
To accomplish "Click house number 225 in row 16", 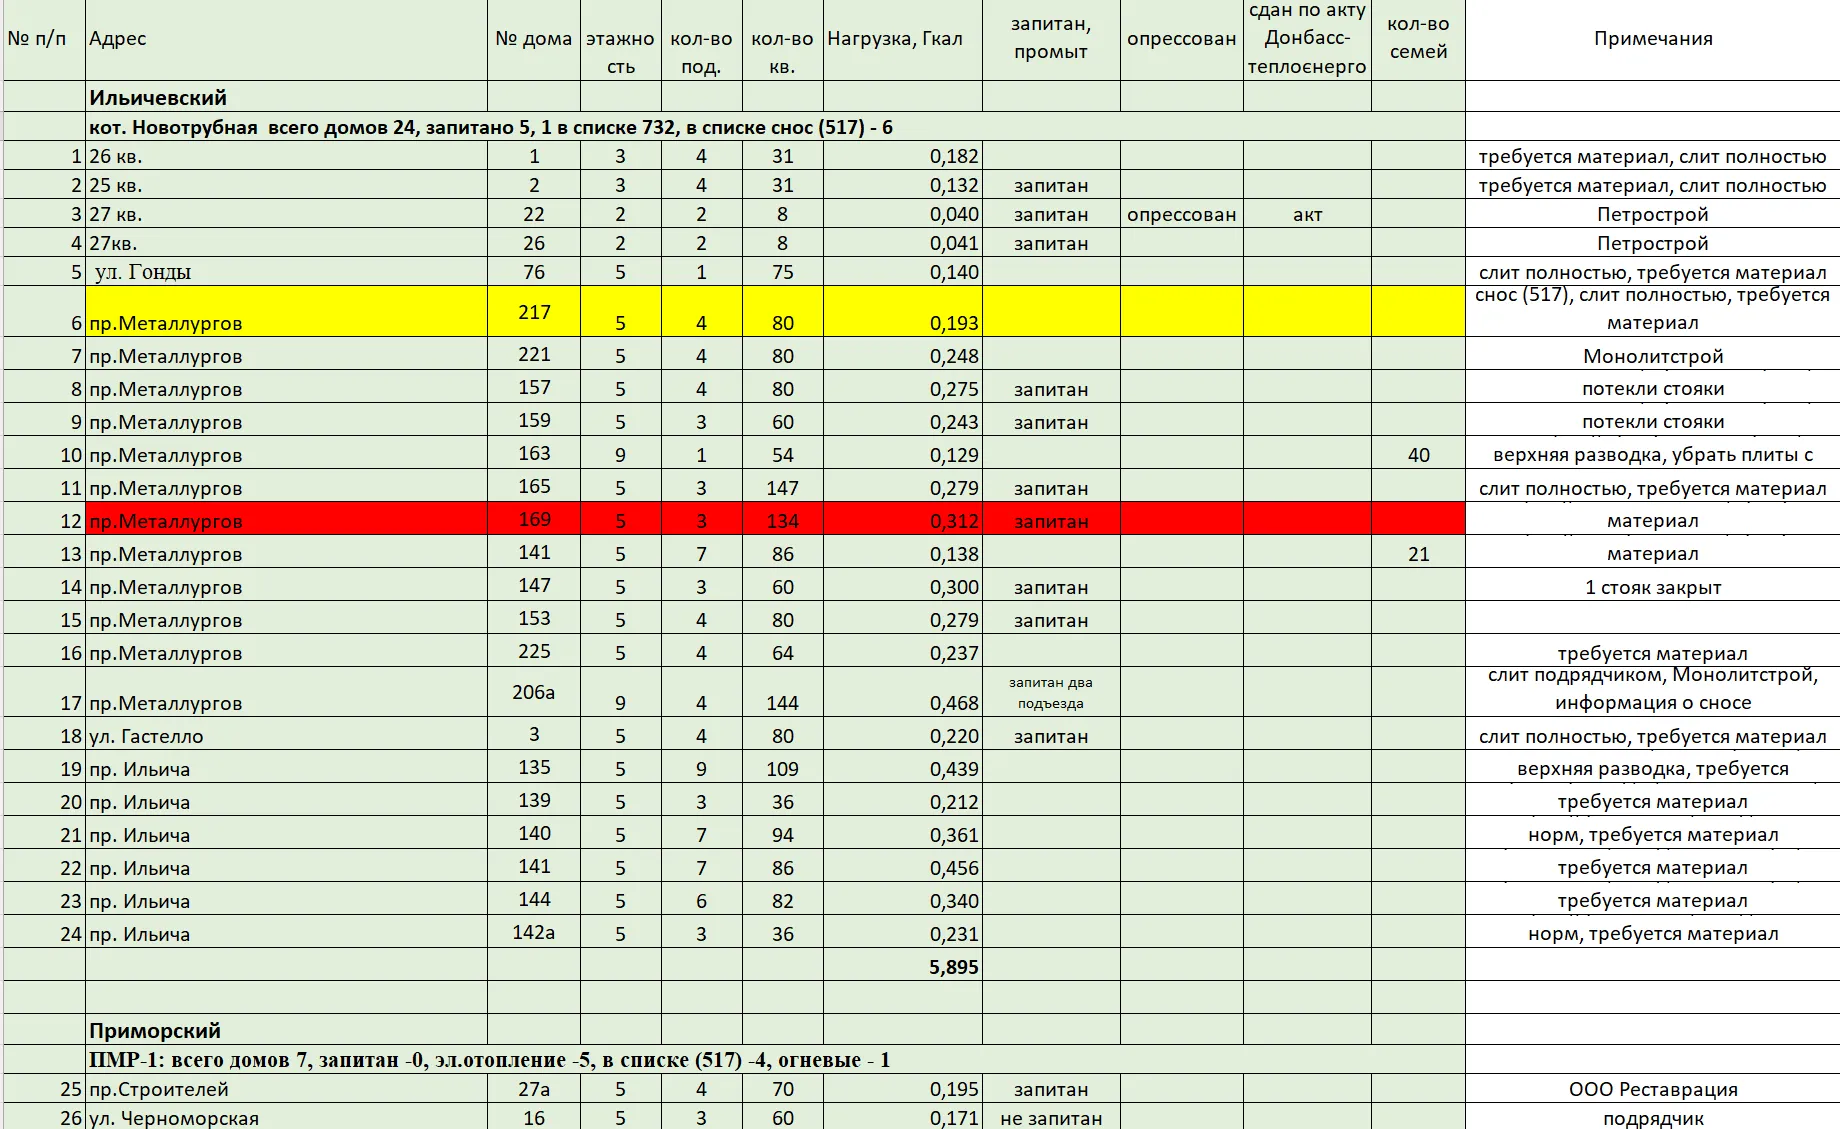I will (x=534, y=651).
